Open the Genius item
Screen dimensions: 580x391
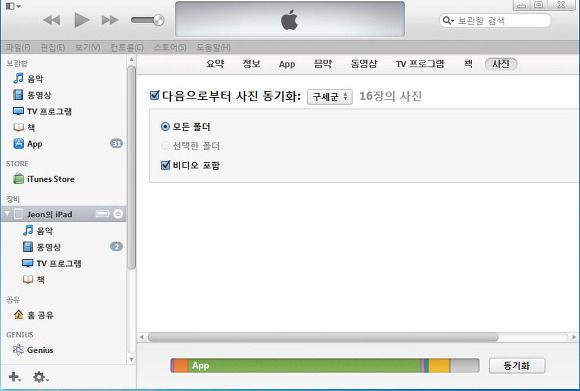point(33,350)
